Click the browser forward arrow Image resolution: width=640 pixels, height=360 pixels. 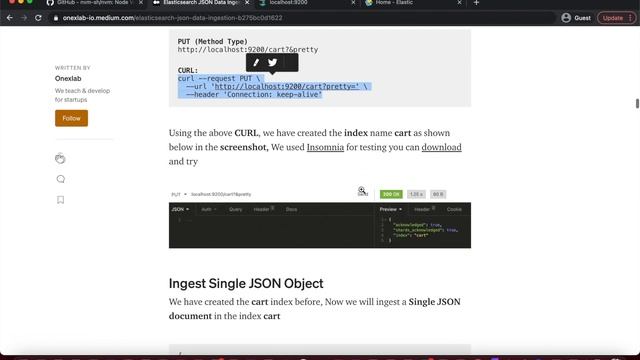(x=24, y=18)
